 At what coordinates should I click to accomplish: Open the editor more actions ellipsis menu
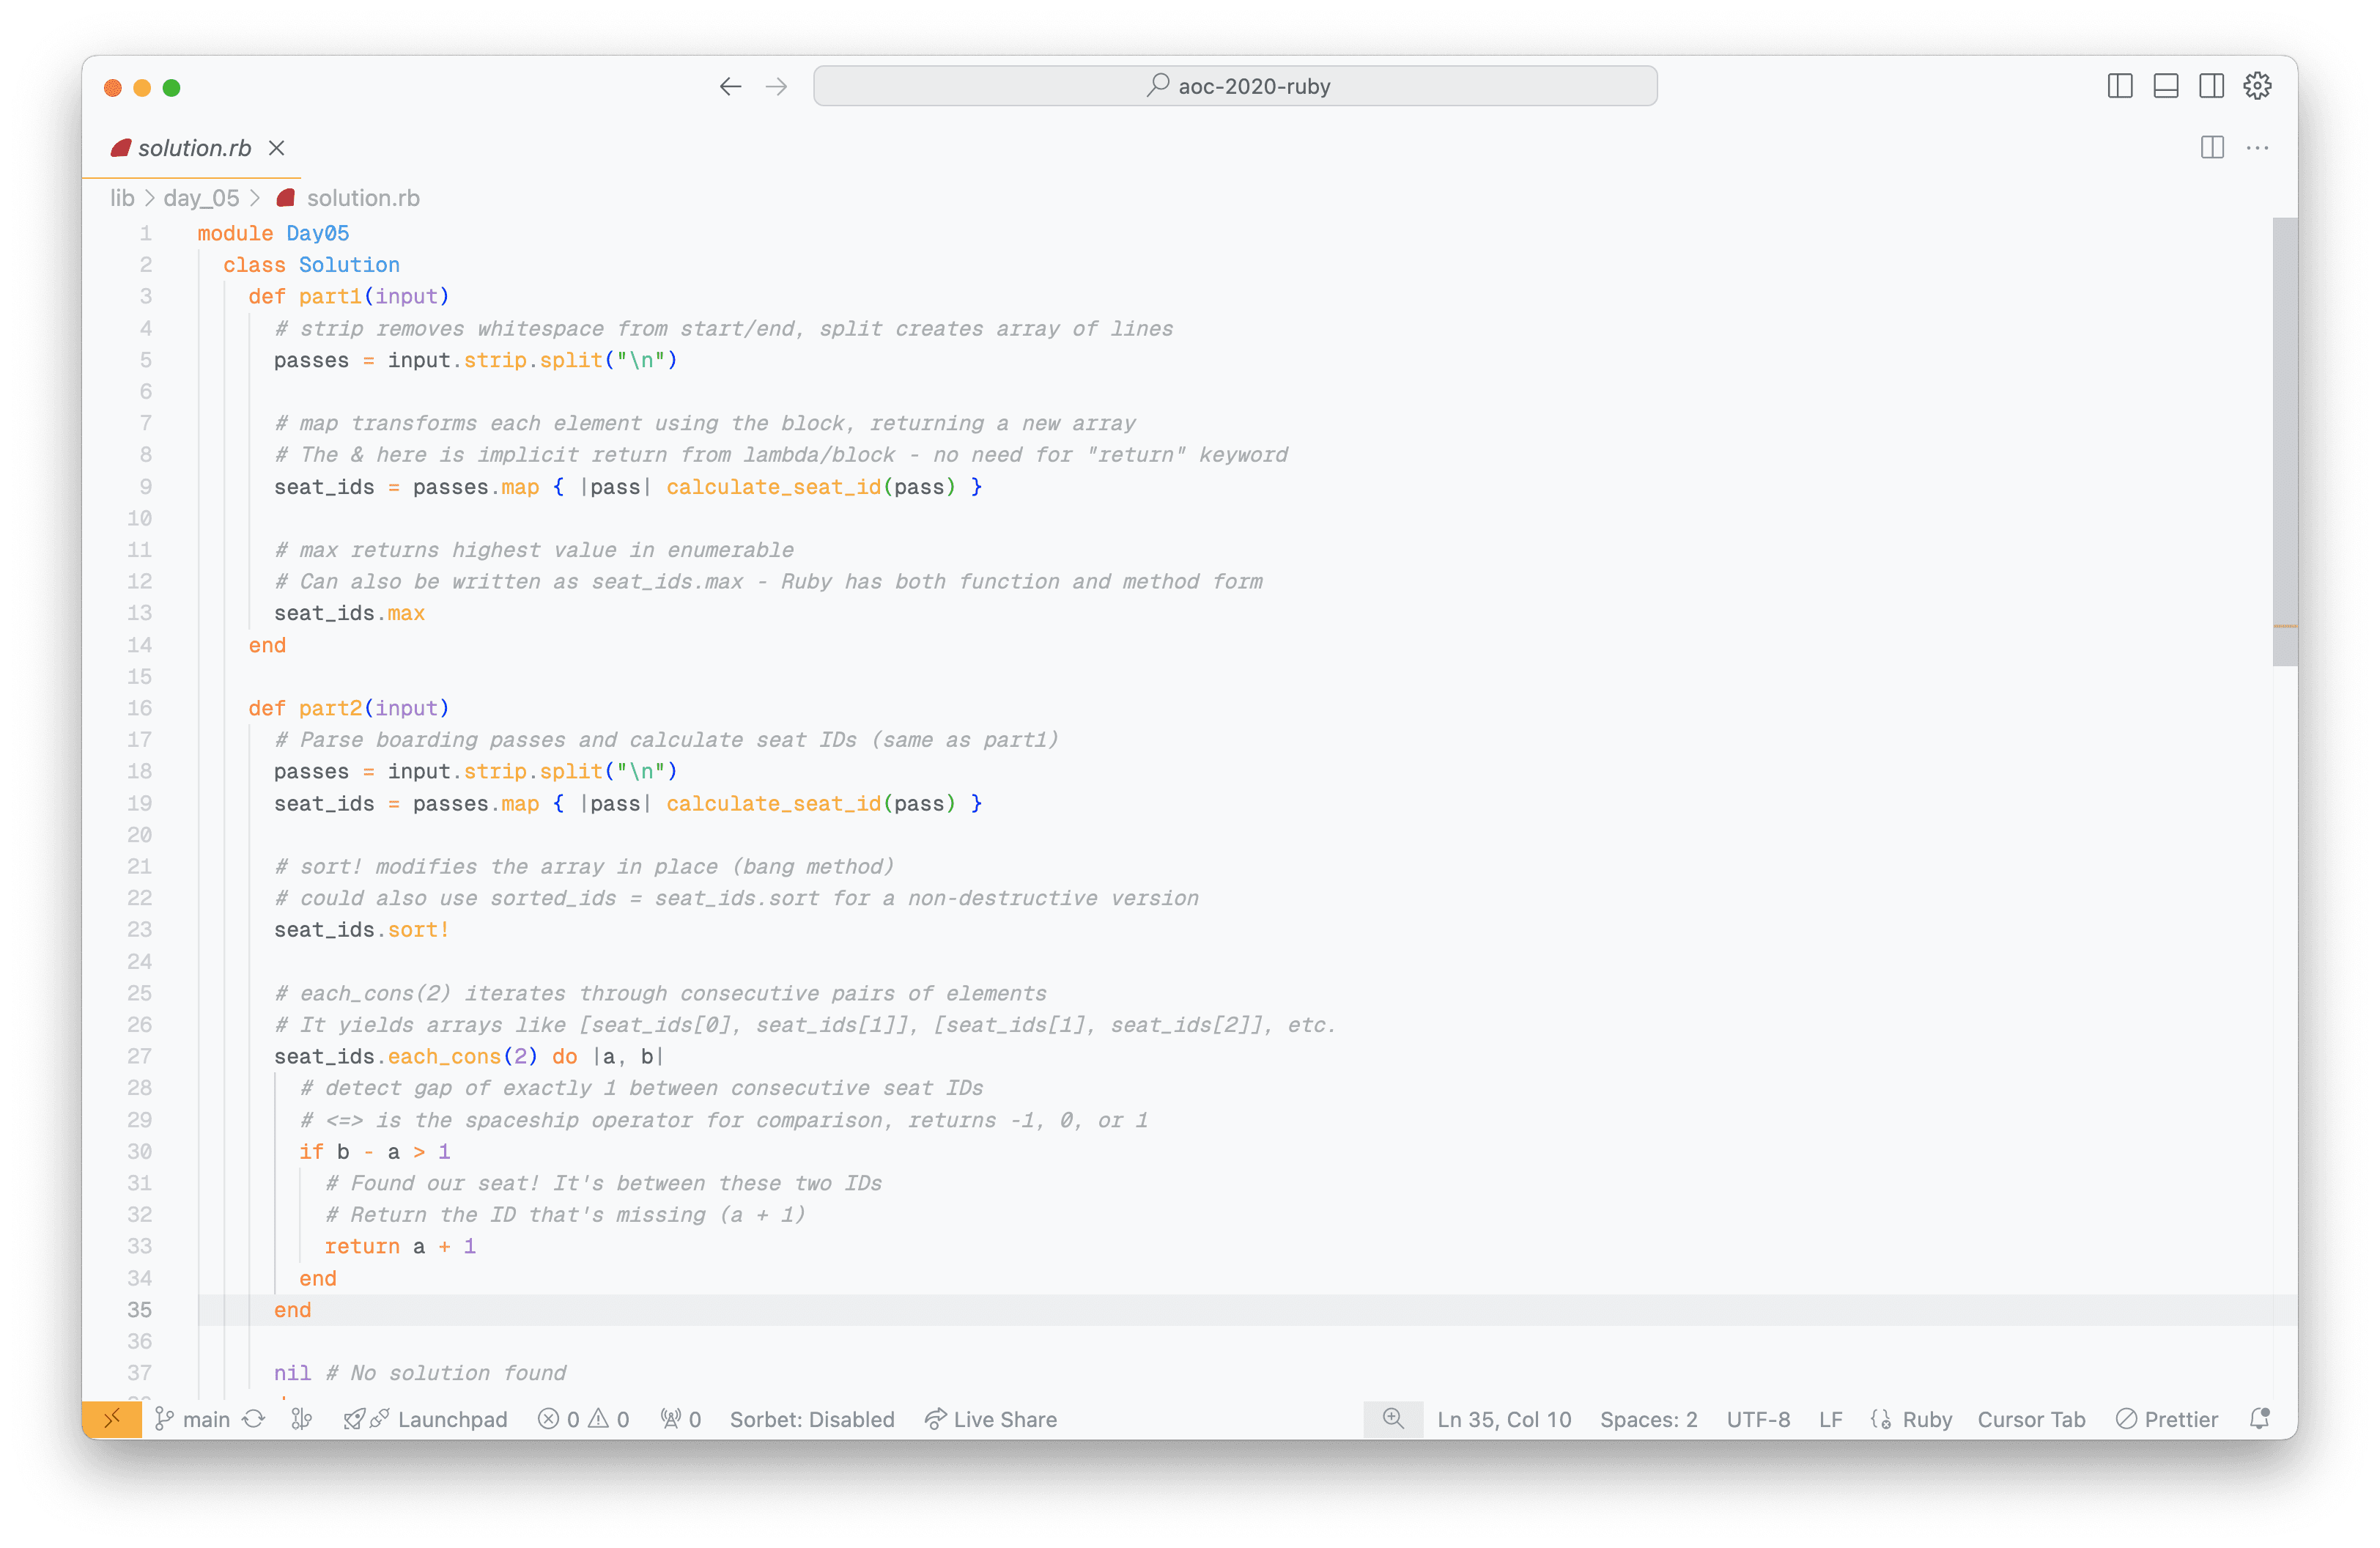pos(2257,148)
